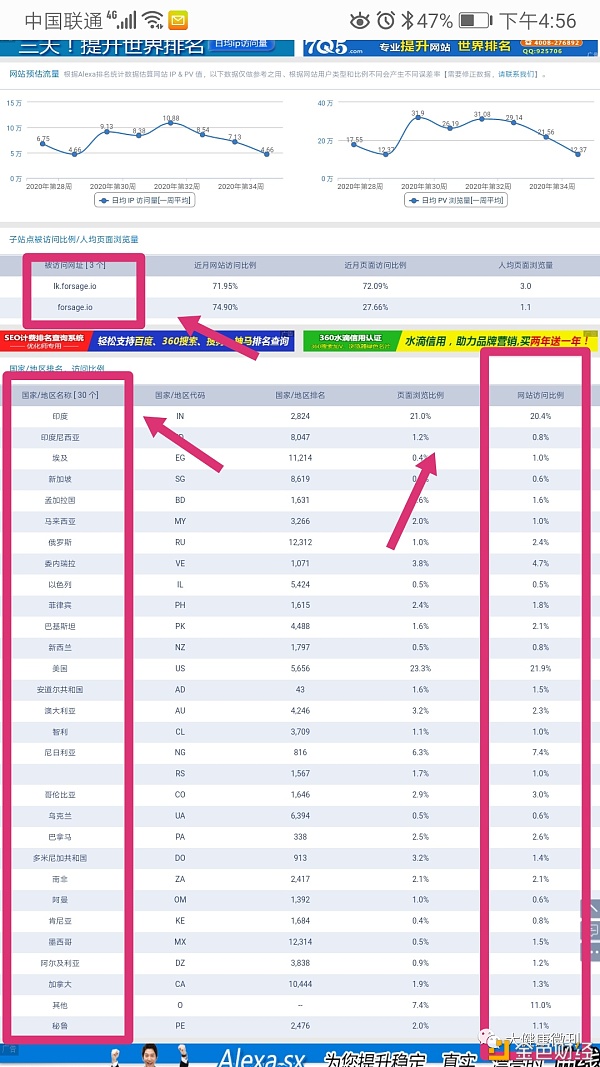Viewport: 600px width, 1067px height.
Task: Open the Alexa-sx bottom banner ad
Action: click(300, 1055)
